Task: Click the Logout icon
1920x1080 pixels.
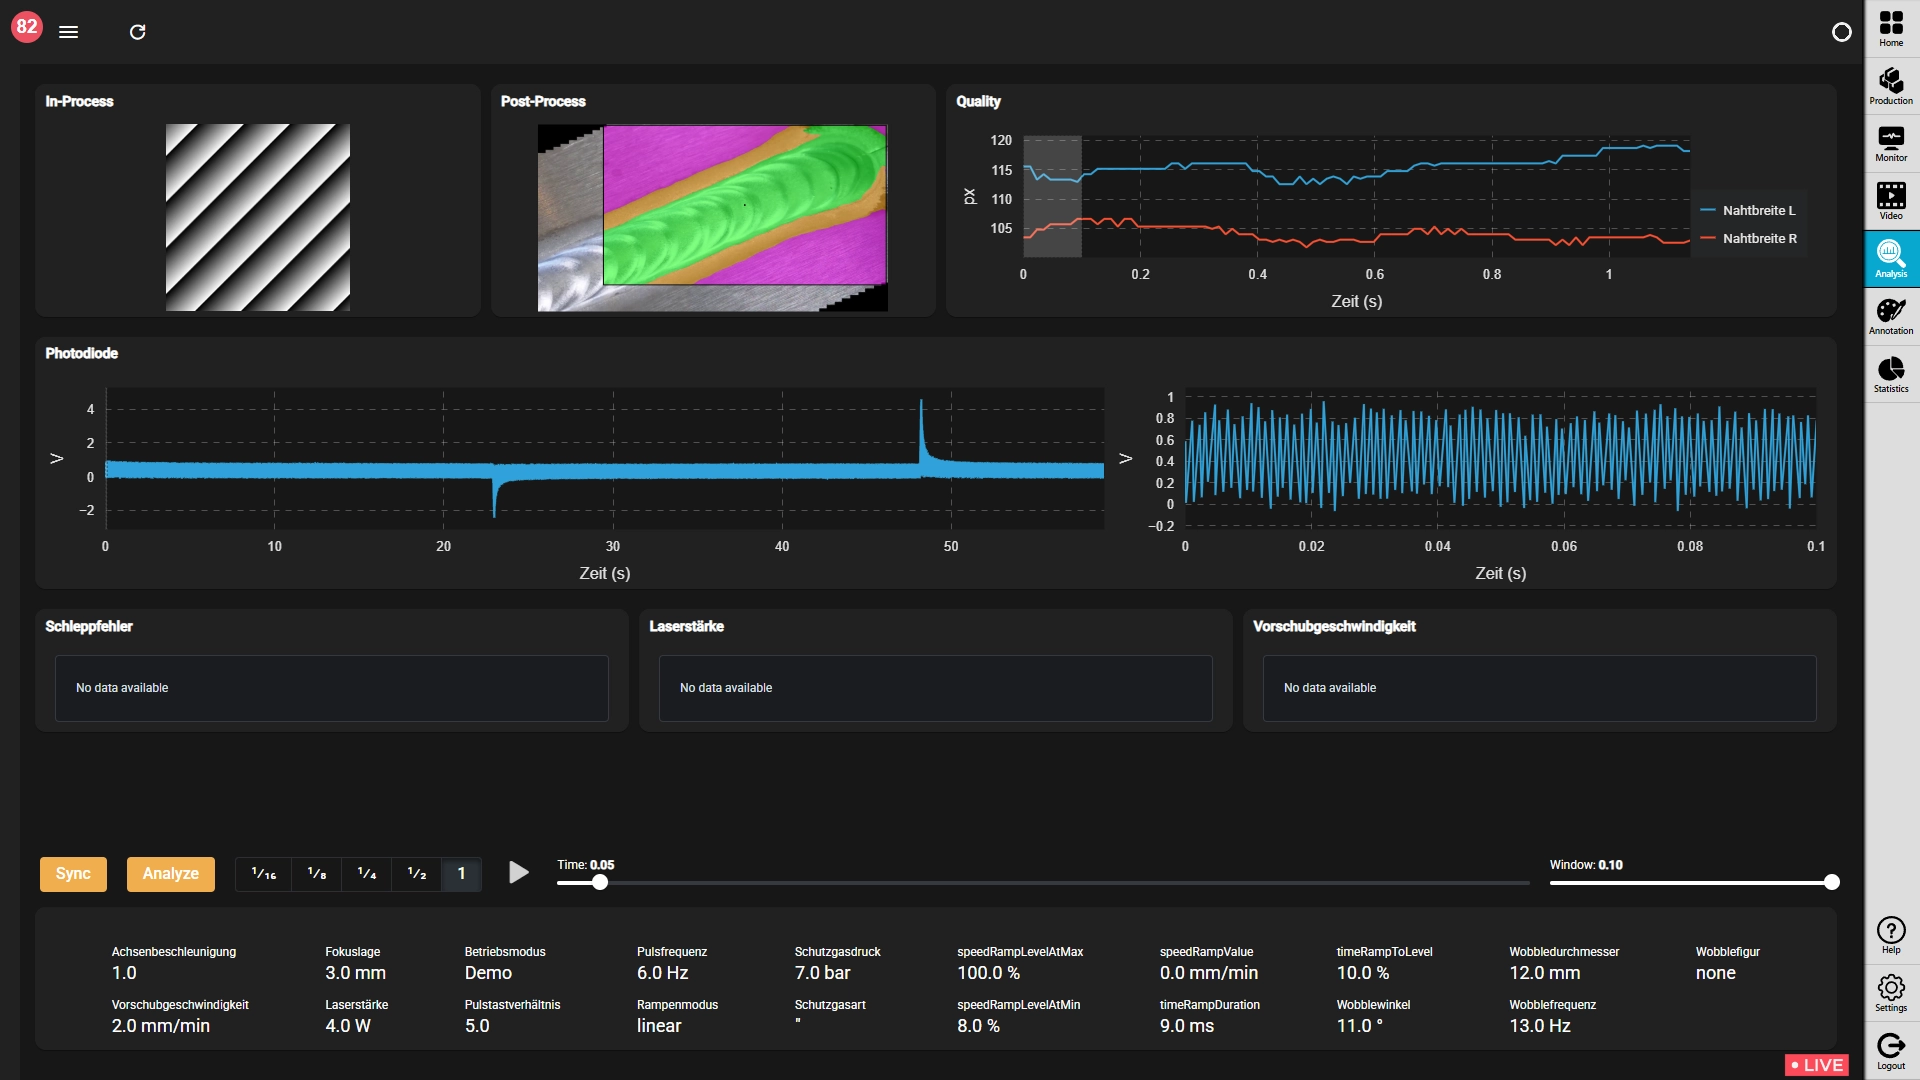Action: point(1891,1051)
